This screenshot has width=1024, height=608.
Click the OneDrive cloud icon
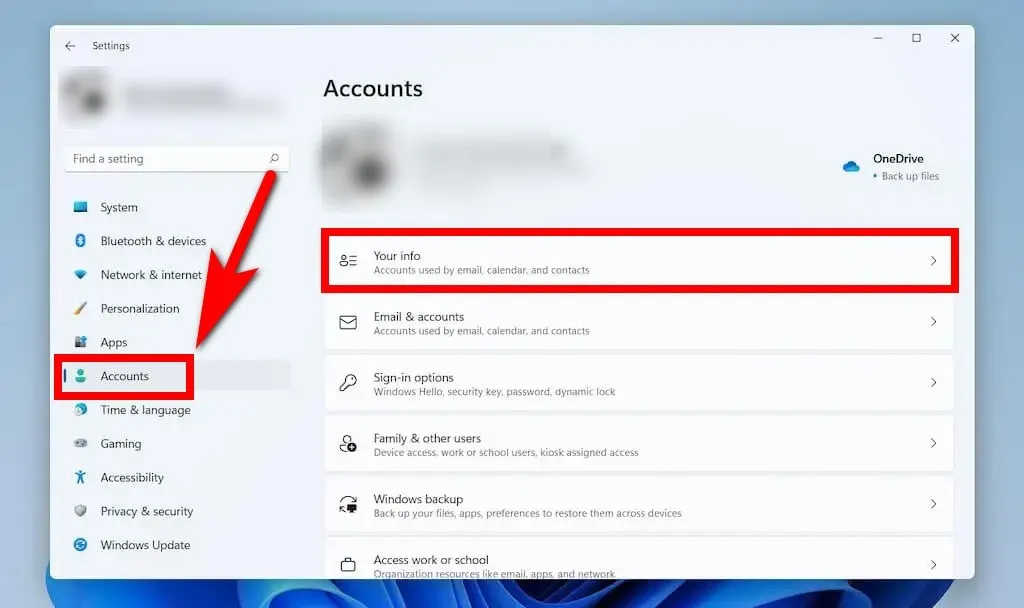[x=851, y=167]
